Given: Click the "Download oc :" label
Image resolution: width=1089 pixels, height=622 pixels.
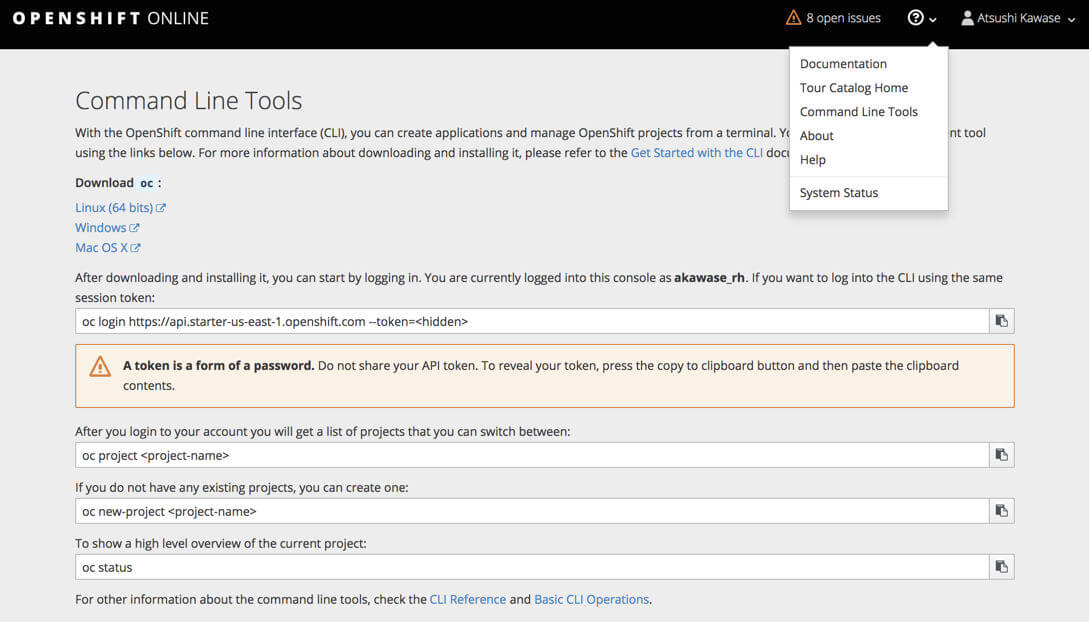Looking at the screenshot, I should pos(118,183).
